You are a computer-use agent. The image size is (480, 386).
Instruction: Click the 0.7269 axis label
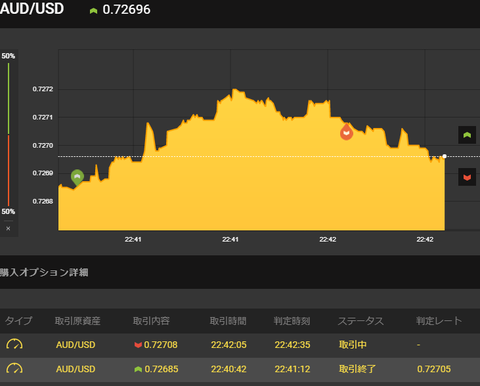[43, 173]
